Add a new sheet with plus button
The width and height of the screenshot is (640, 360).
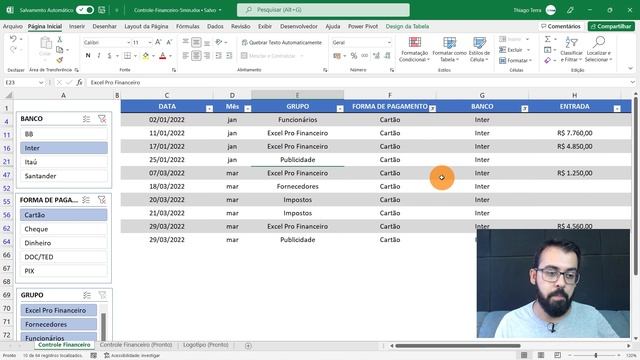coord(248,346)
